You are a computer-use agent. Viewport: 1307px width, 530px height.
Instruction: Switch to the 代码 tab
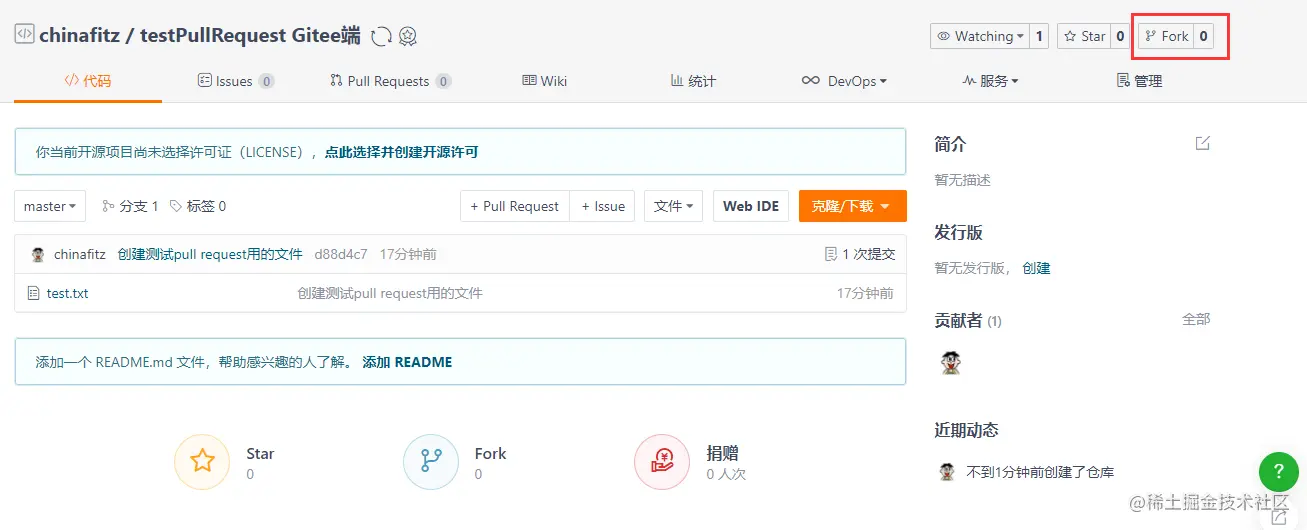[x=88, y=81]
